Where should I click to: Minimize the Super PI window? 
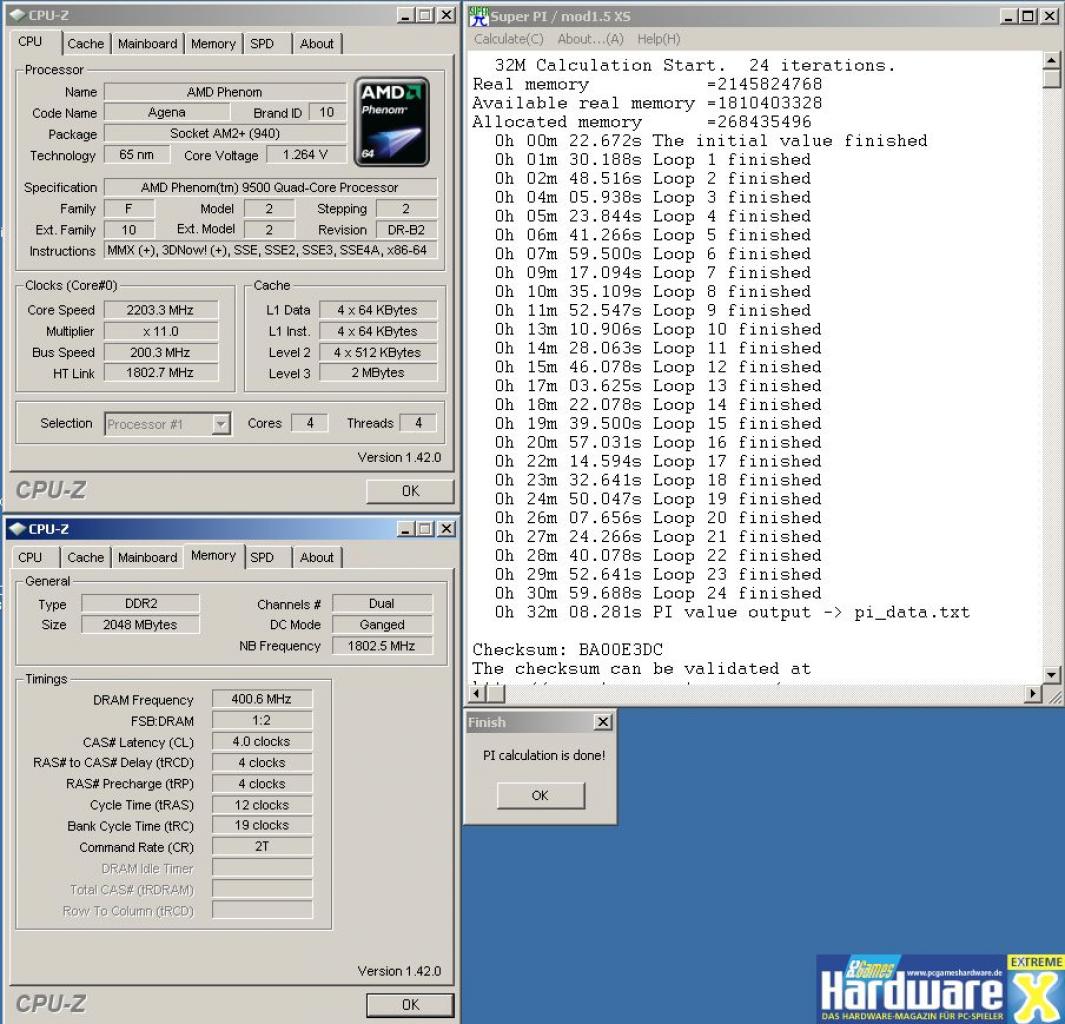click(1009, 16)
